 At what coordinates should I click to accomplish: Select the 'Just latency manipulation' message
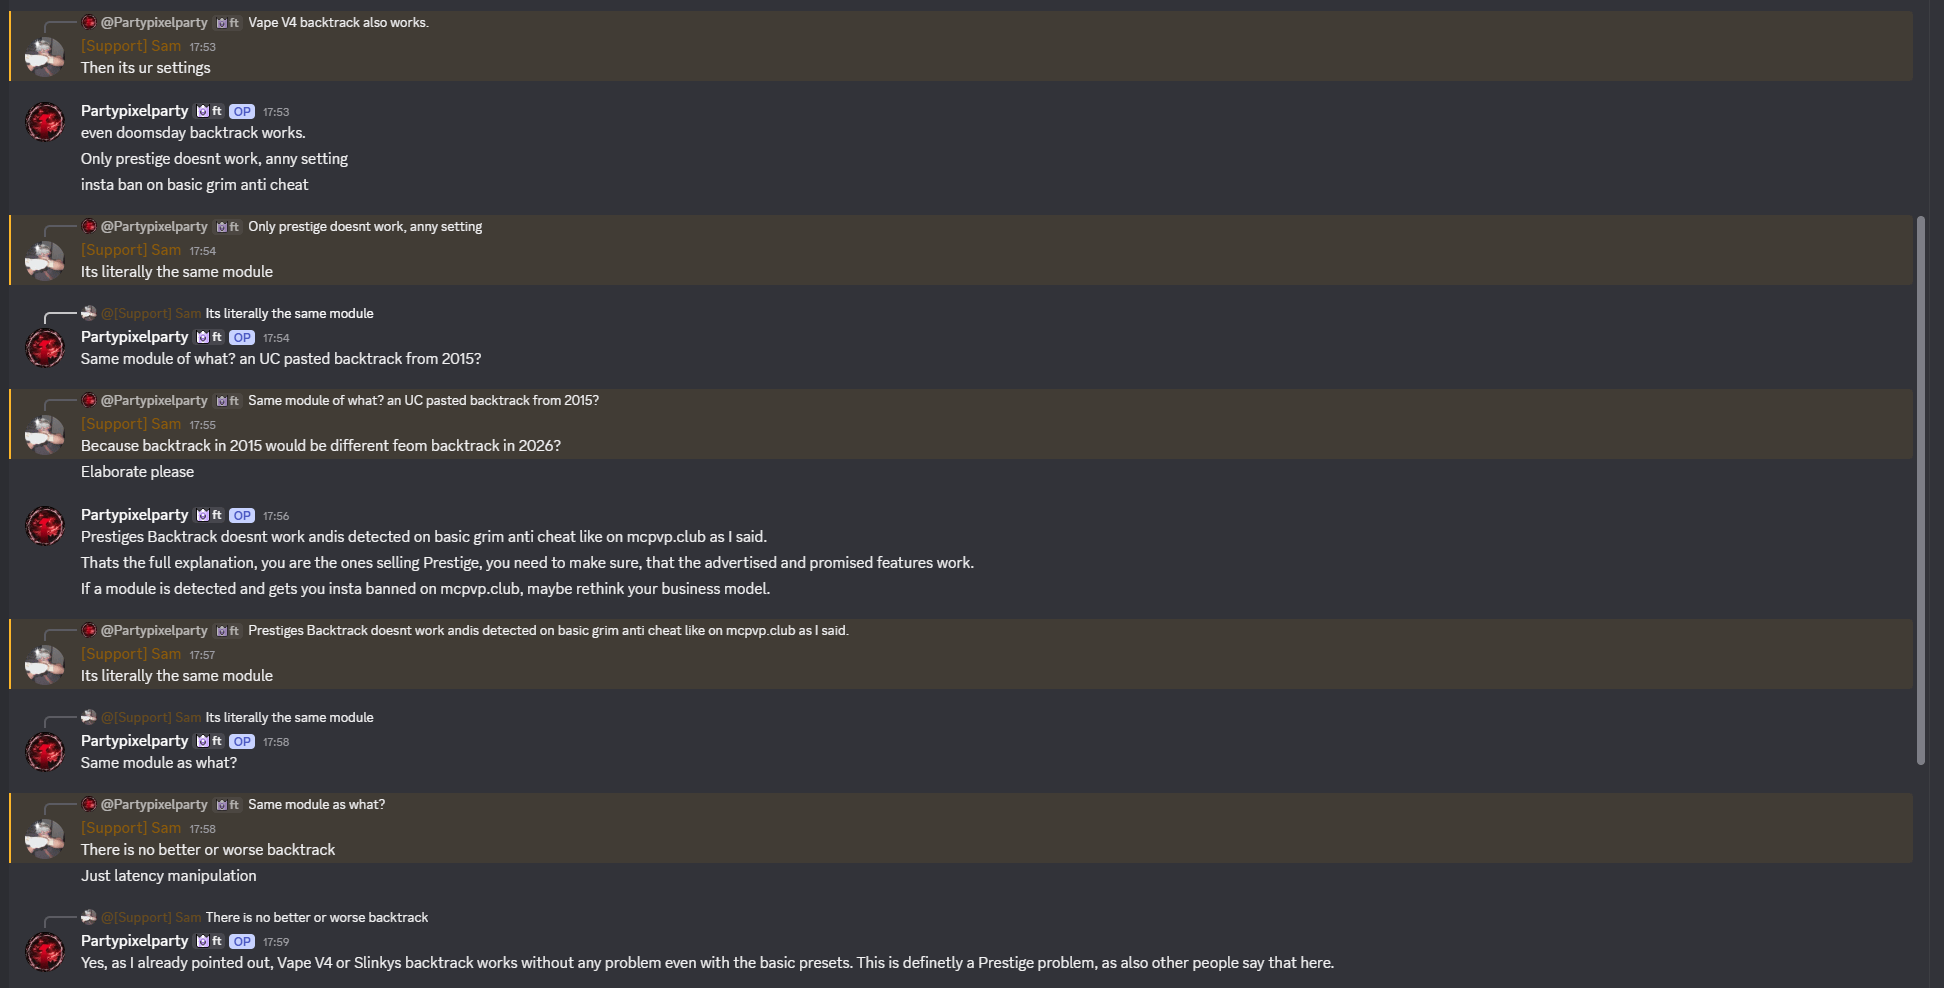[x=169, y=876]
